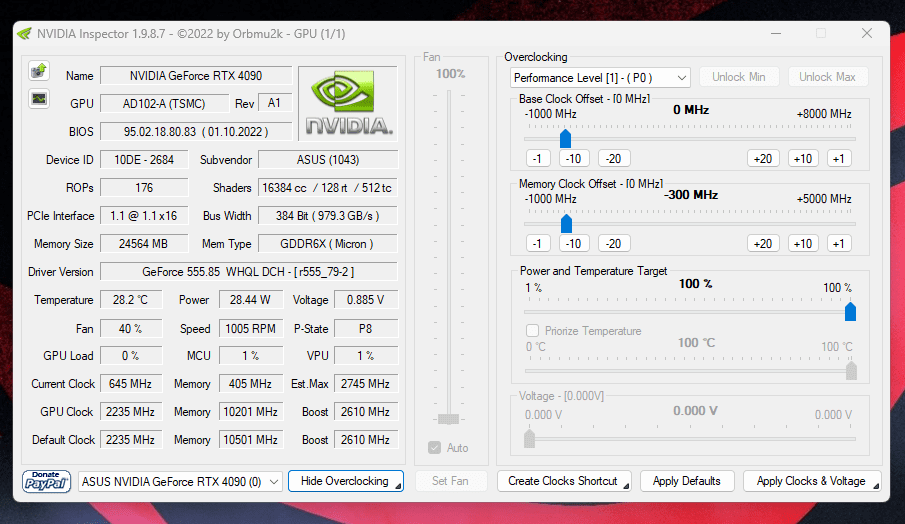Click the Base Clock Offset slider handle
Image resolution: width=905 pixels, height=524 pixels.
(x=566, y=139)
